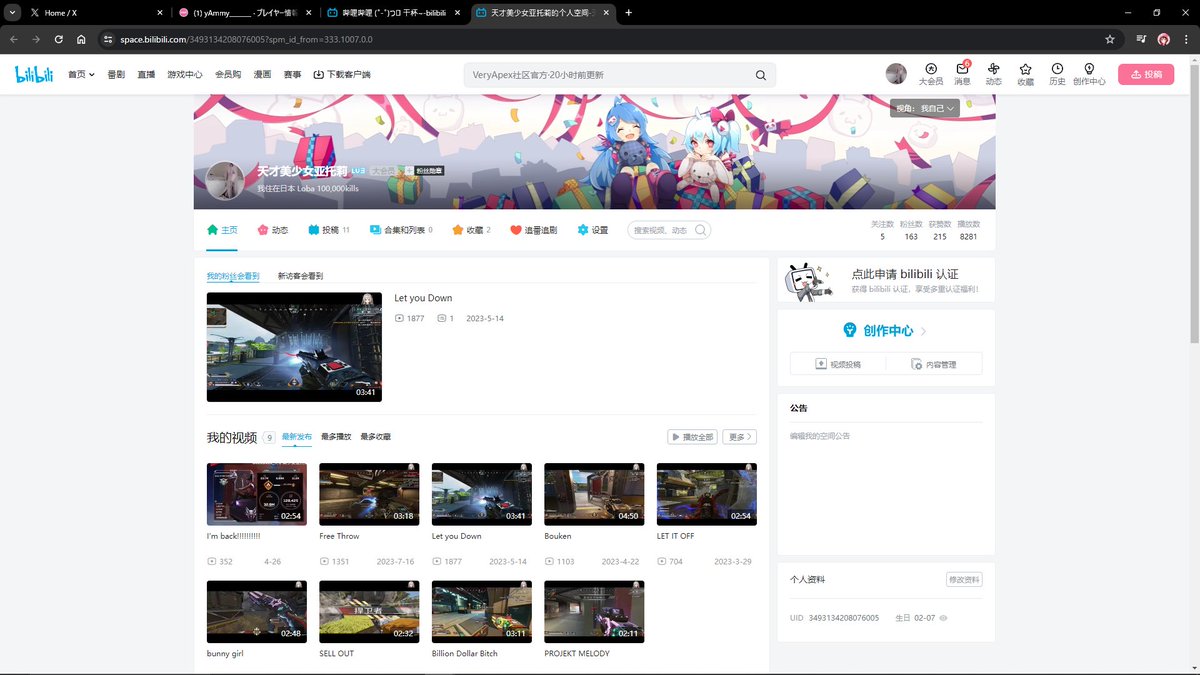Open the 更多 dropdown beside 播放全部
This screenshot has height=675, width=1200.
(x=739, y=436)
